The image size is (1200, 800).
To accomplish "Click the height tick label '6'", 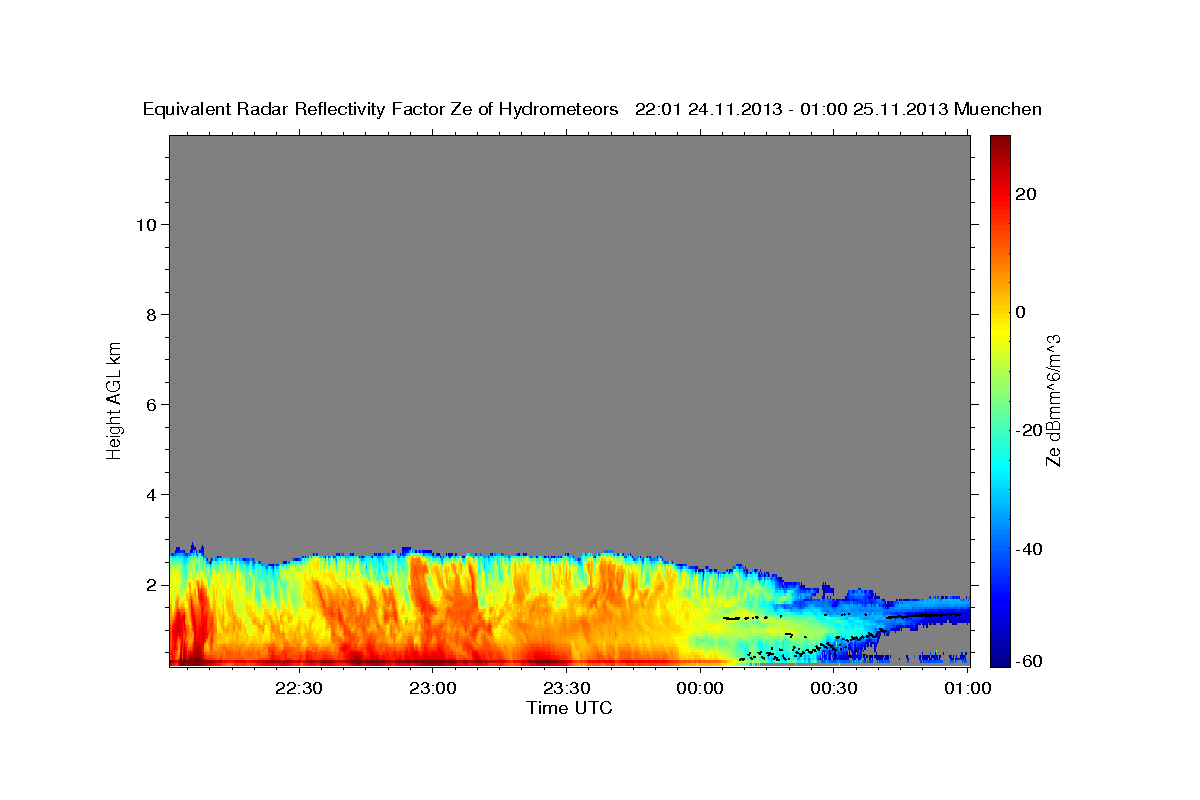I will pyautogui.click(x=151, y=404).
